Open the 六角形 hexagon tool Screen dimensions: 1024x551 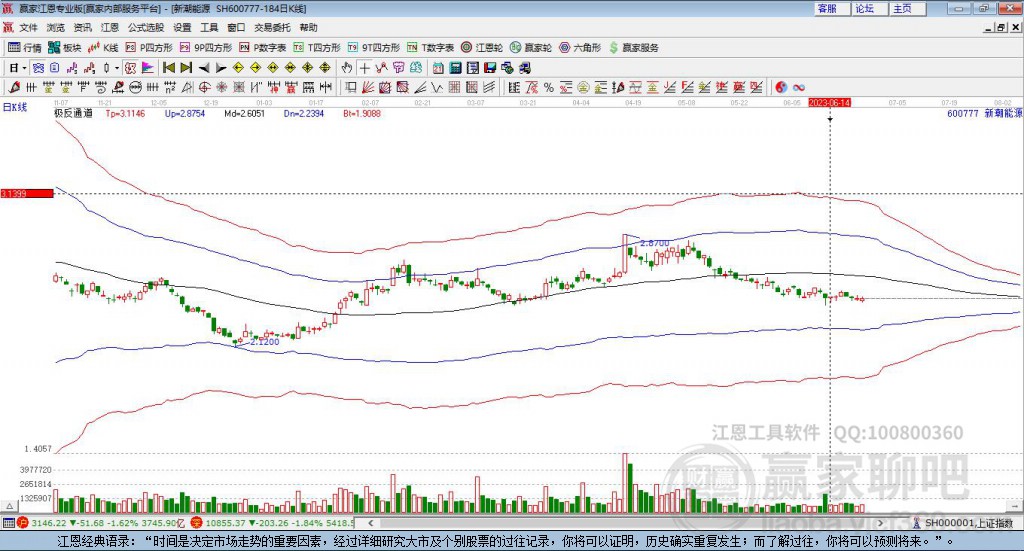(x=581, y=47)
